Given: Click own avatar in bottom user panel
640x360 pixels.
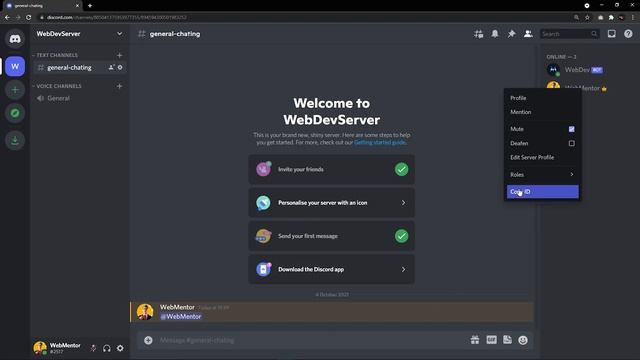Looking at the screenshot, I should (x=40, y=348).
